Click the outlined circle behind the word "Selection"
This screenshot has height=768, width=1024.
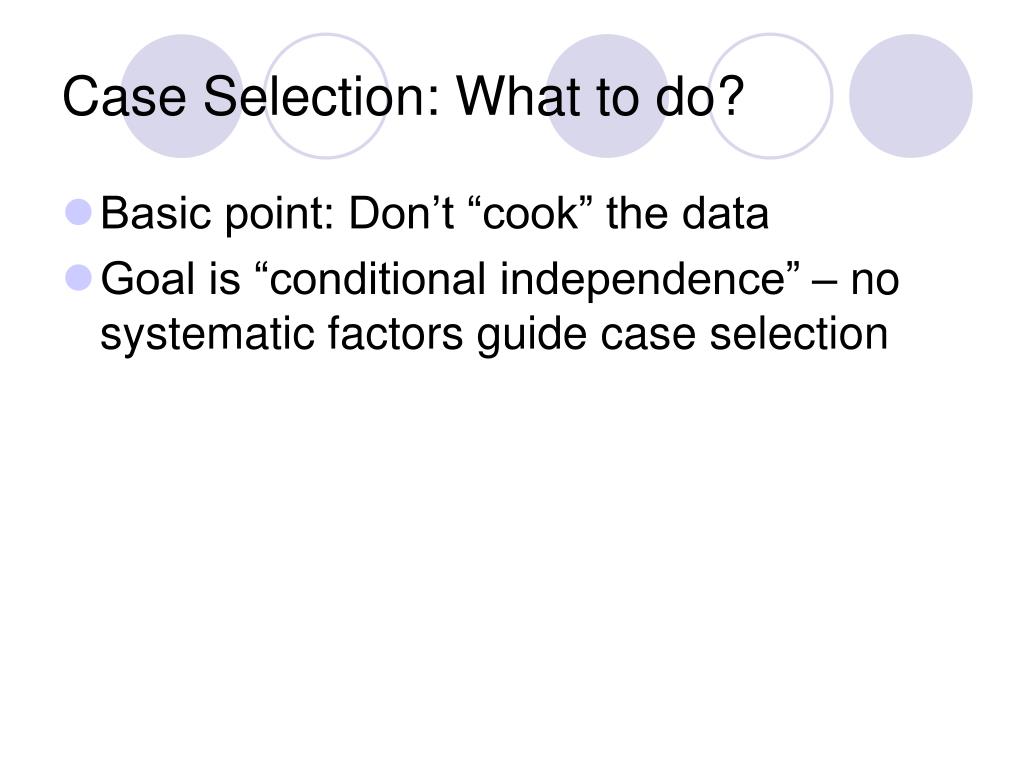(326, 96)
